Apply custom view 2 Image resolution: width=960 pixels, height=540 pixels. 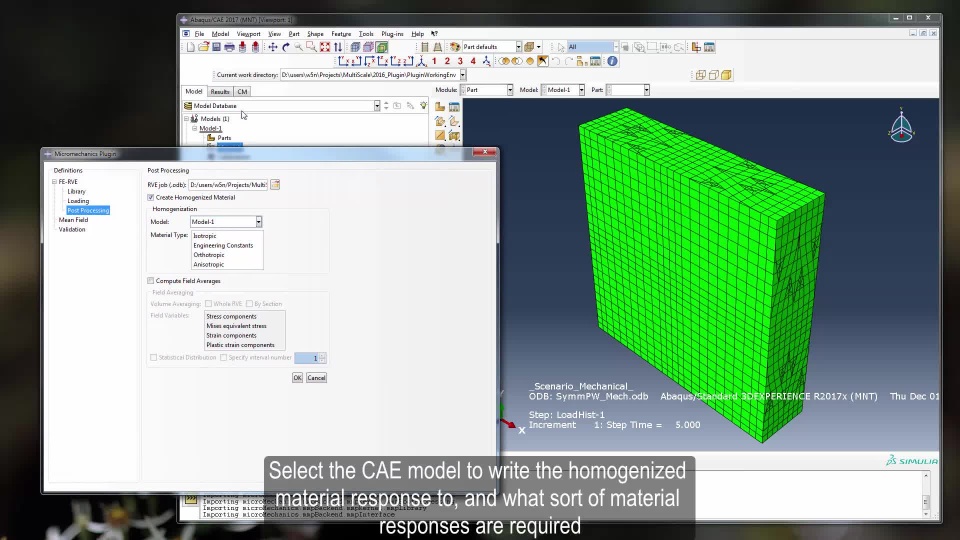[x=447, y=61]
